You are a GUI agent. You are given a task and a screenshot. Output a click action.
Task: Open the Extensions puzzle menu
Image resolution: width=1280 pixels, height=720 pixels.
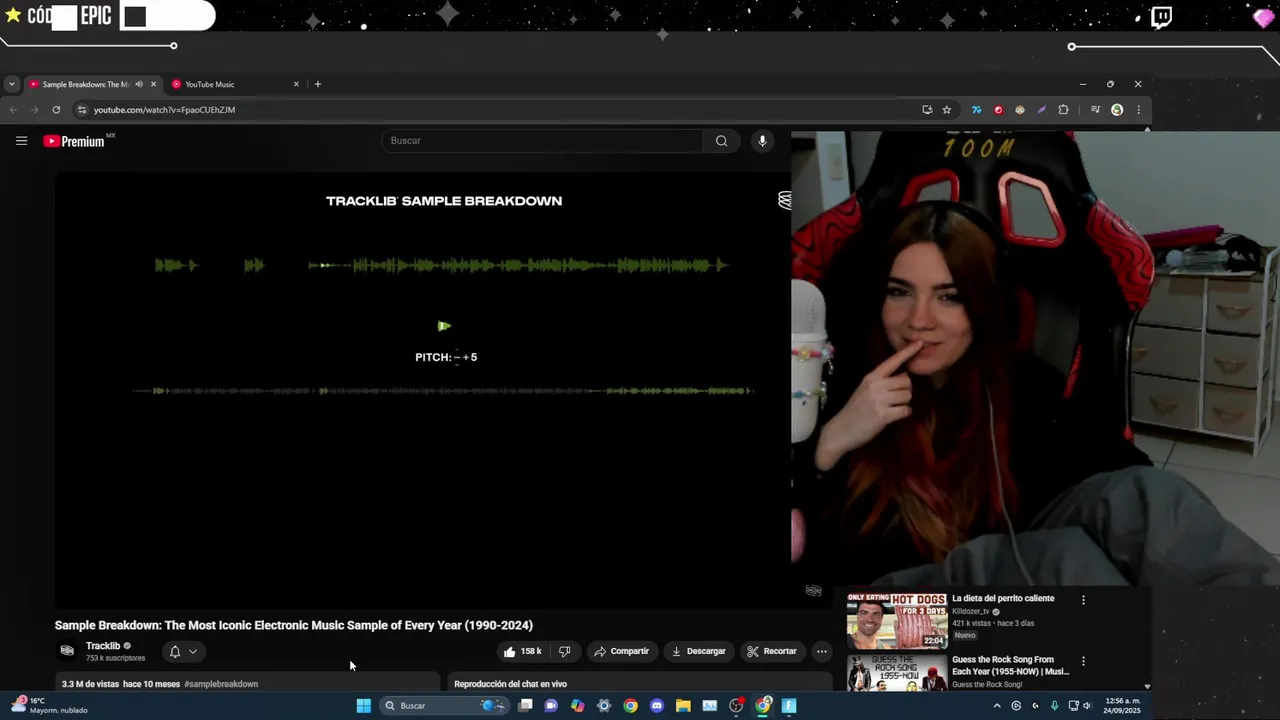(1063, 110)
